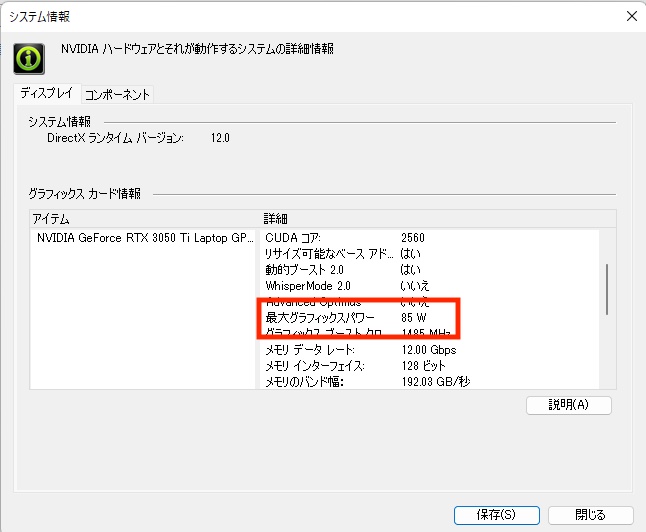
Task: Select the ディスプレイ tab
Action: pyautogui.click(x=47, y=93)
